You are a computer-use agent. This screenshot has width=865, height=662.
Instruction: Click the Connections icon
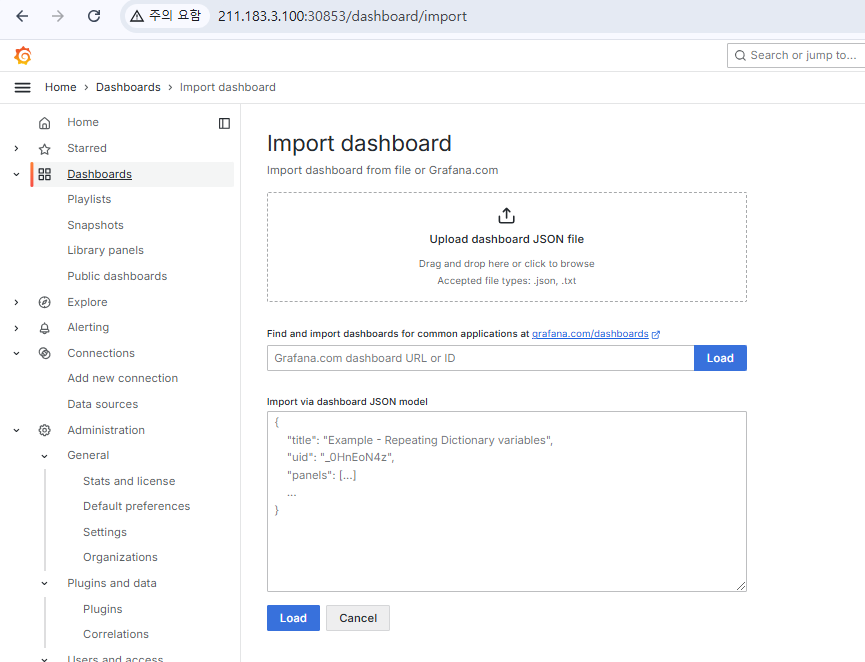pos(45,353)
